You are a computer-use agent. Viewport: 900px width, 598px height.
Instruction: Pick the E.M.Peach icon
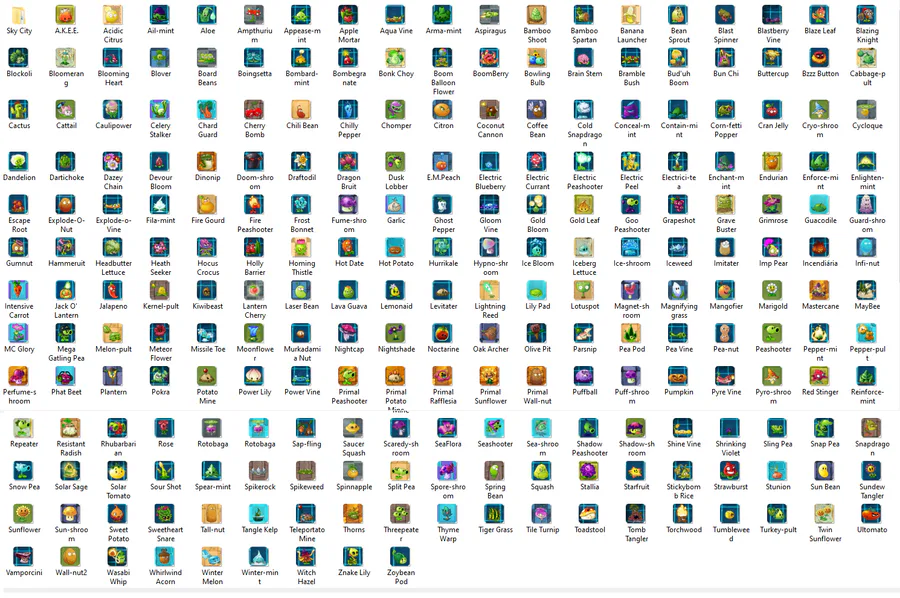443,162
